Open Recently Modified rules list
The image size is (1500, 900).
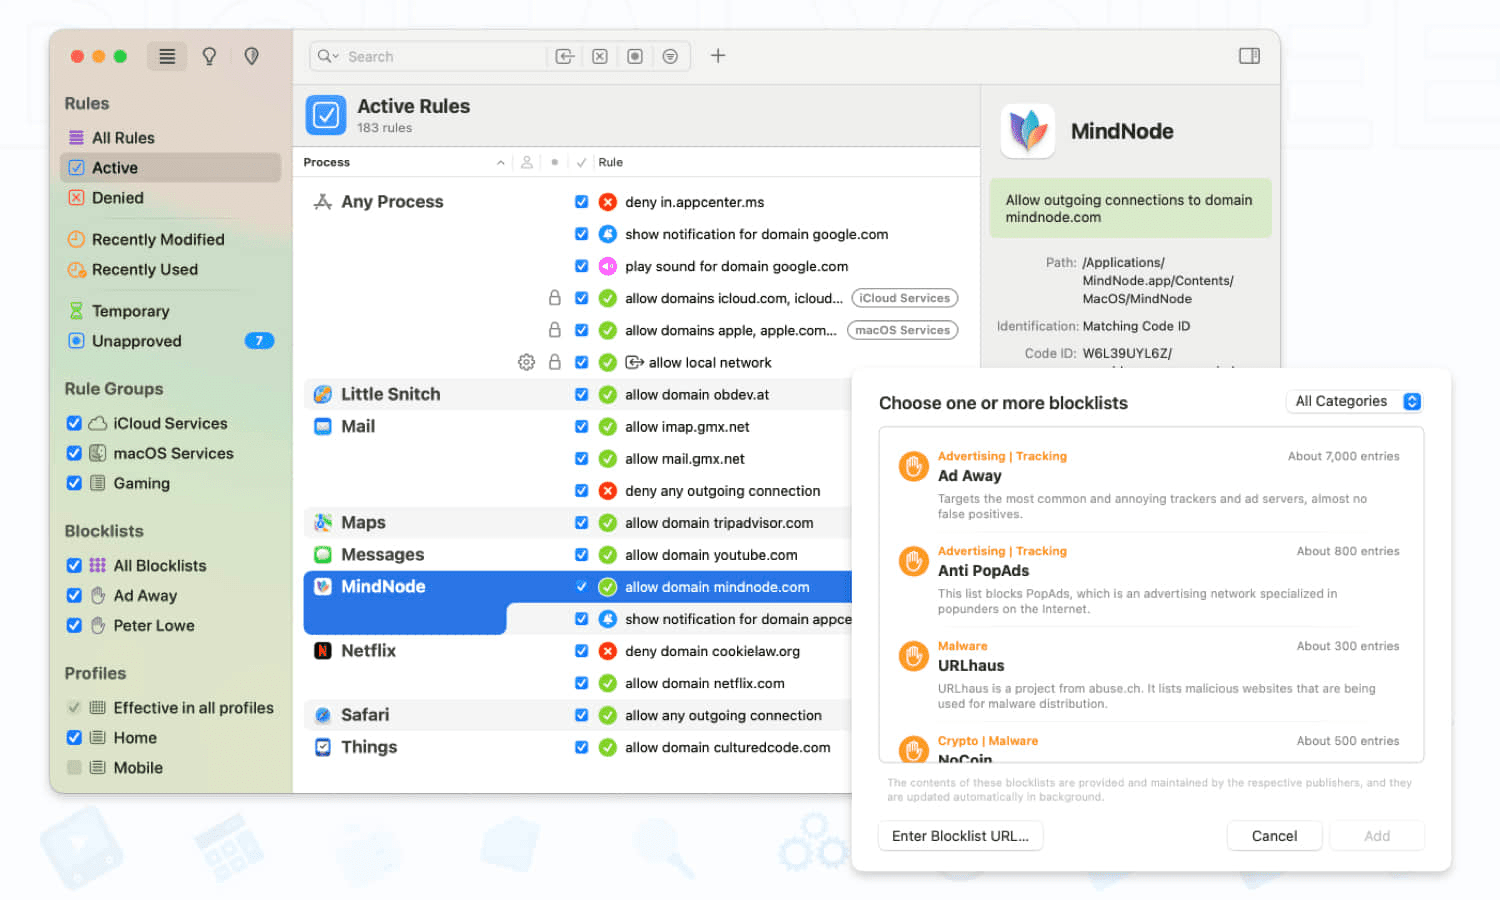(x=157, y=240)
